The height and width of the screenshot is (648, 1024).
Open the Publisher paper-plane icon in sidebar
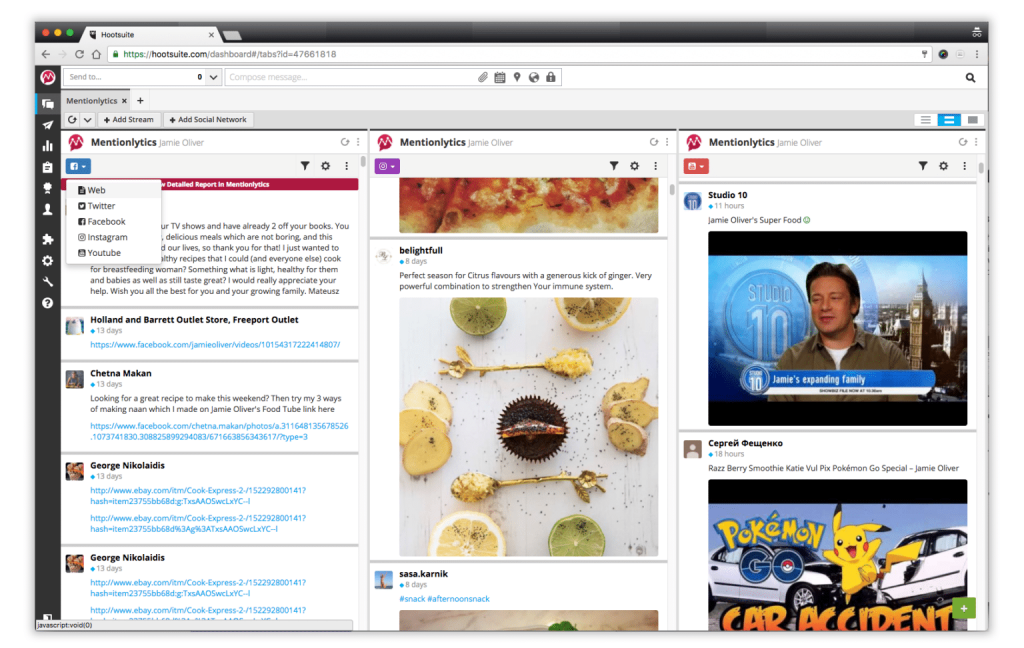coord(47,125)
